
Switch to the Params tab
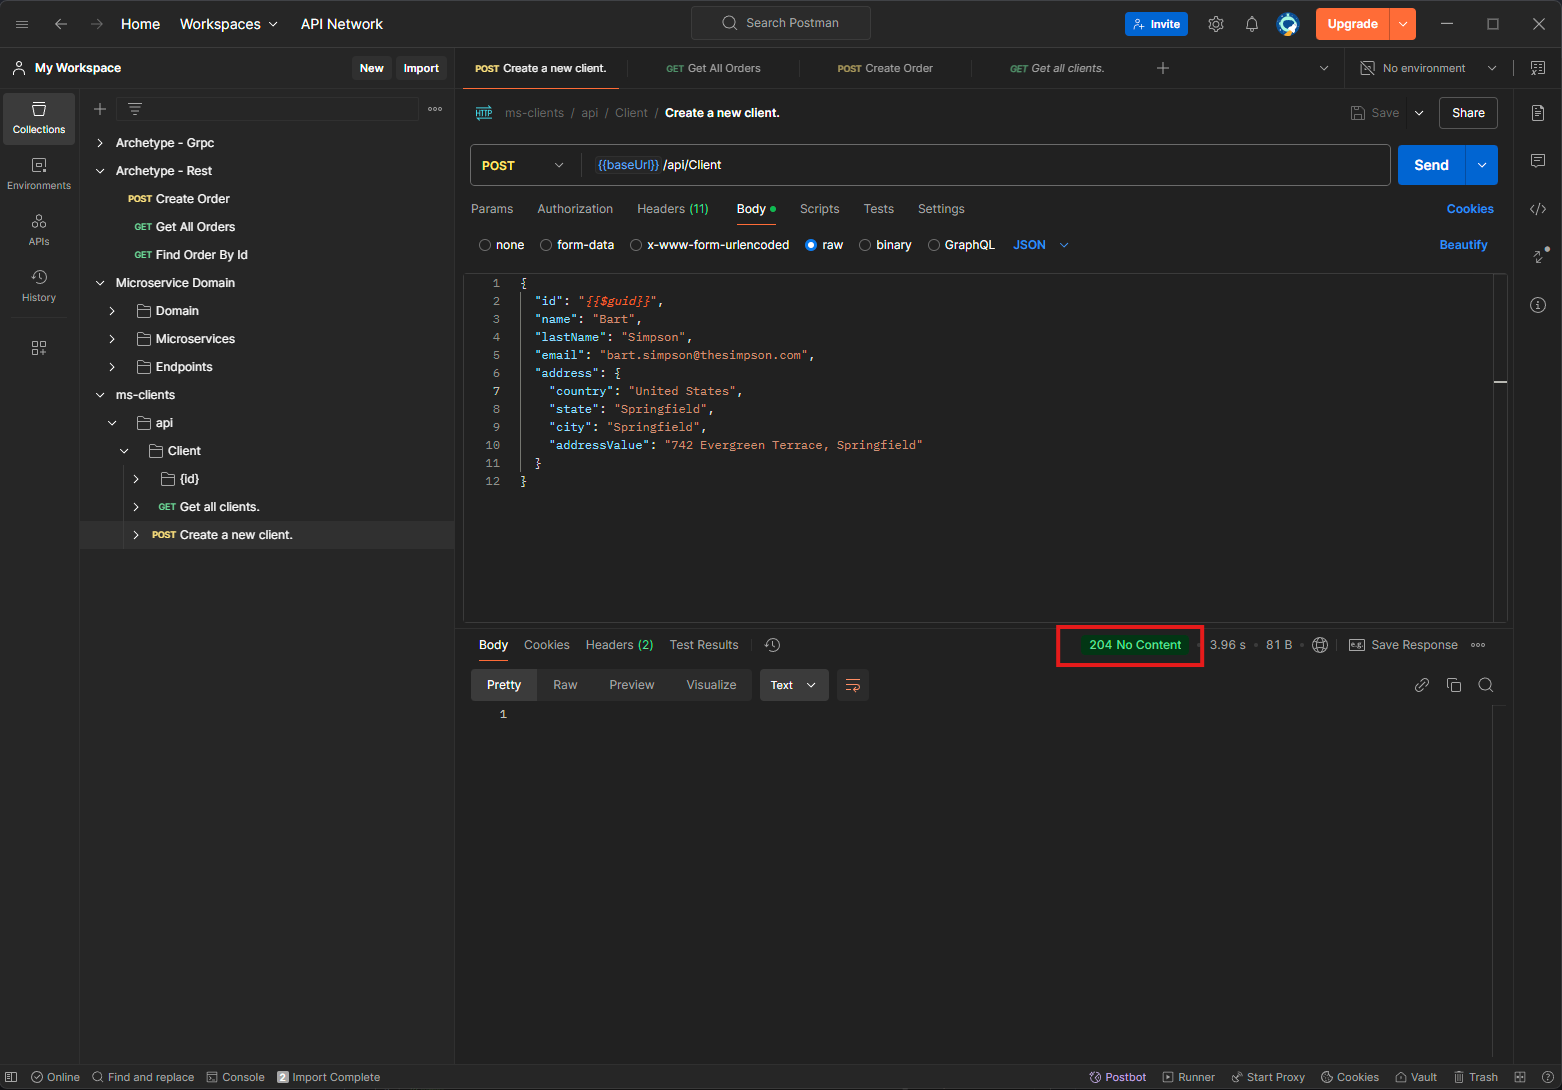click(492, 209)
